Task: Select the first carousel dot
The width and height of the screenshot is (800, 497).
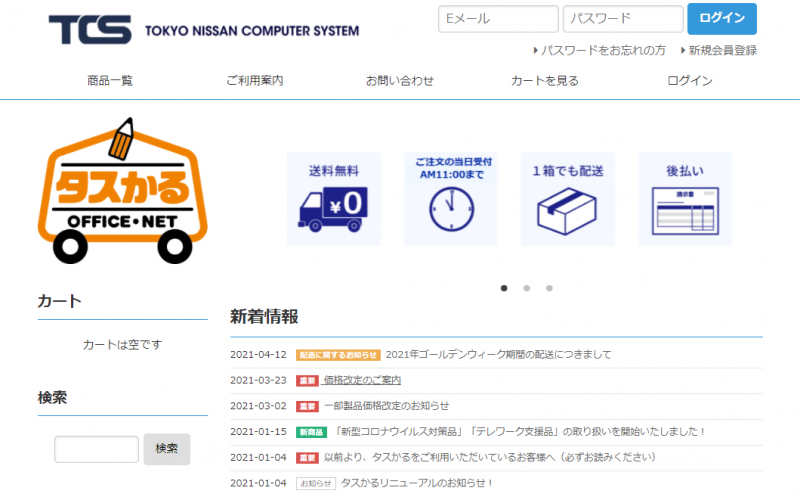Action: point(504,288)
